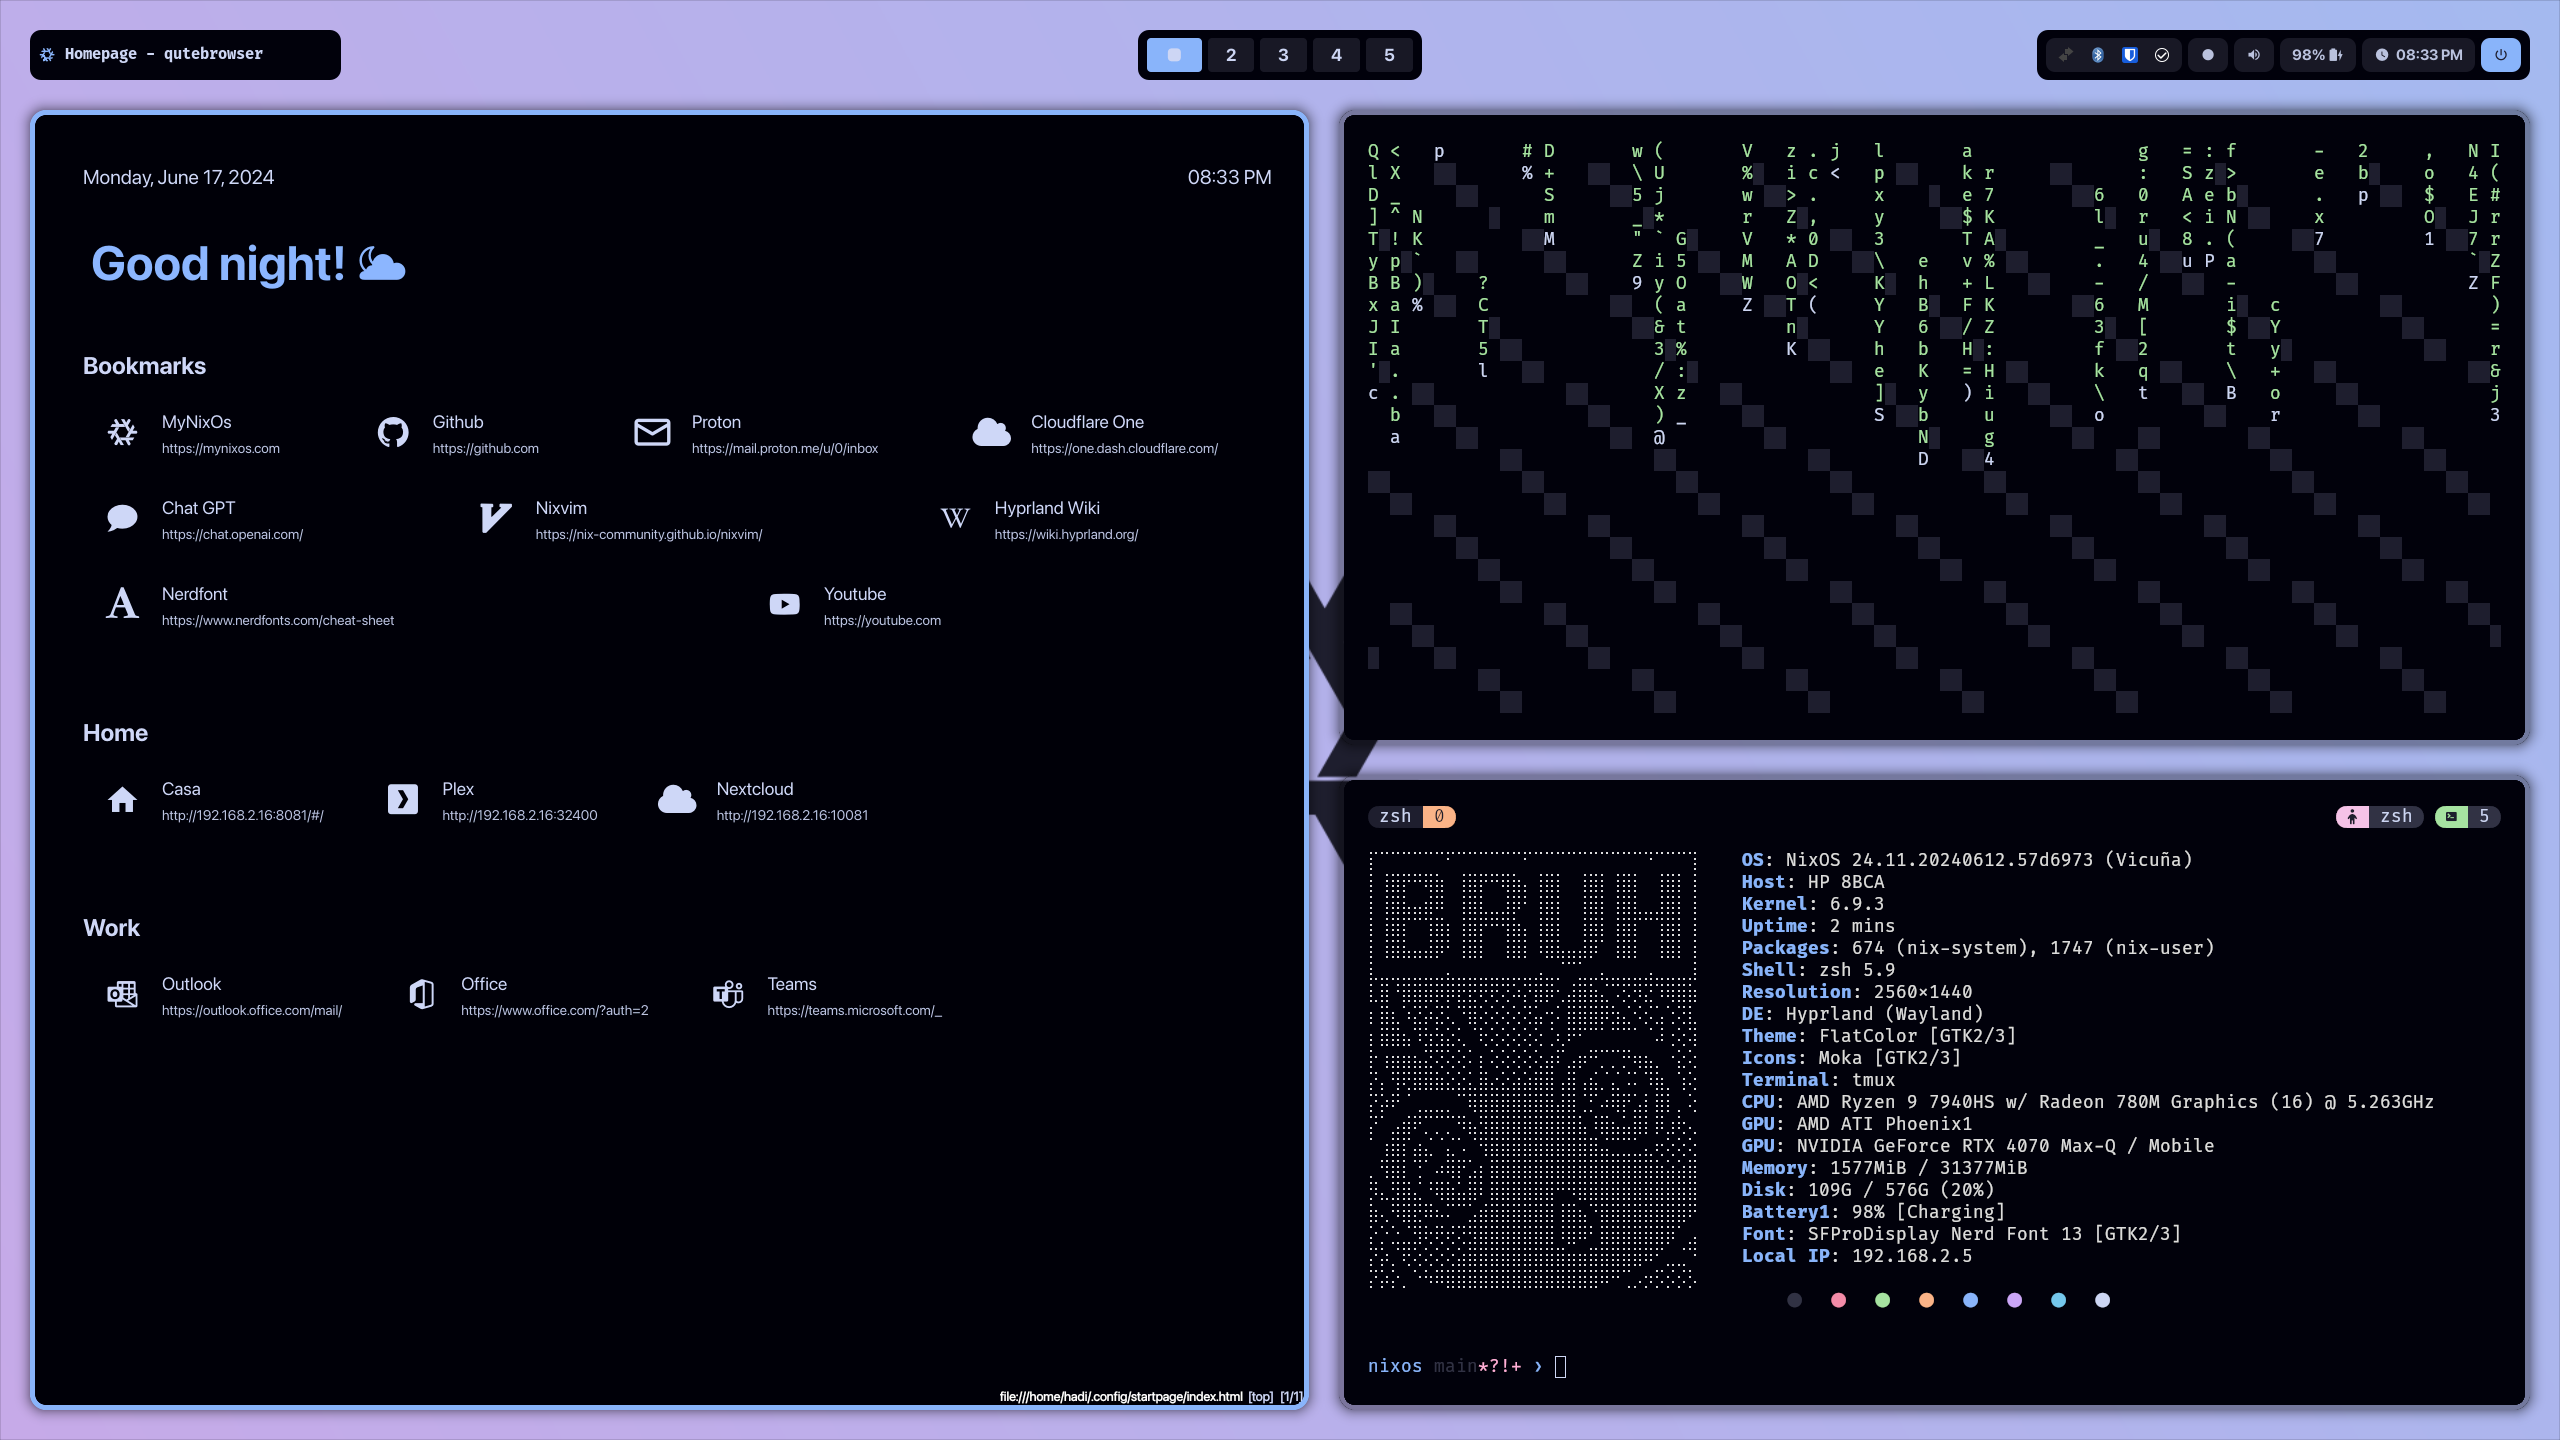This screenshot has width=2560, height=1440.
Task: Click the Plex chevron icon
Action: [x=402, y=799]
